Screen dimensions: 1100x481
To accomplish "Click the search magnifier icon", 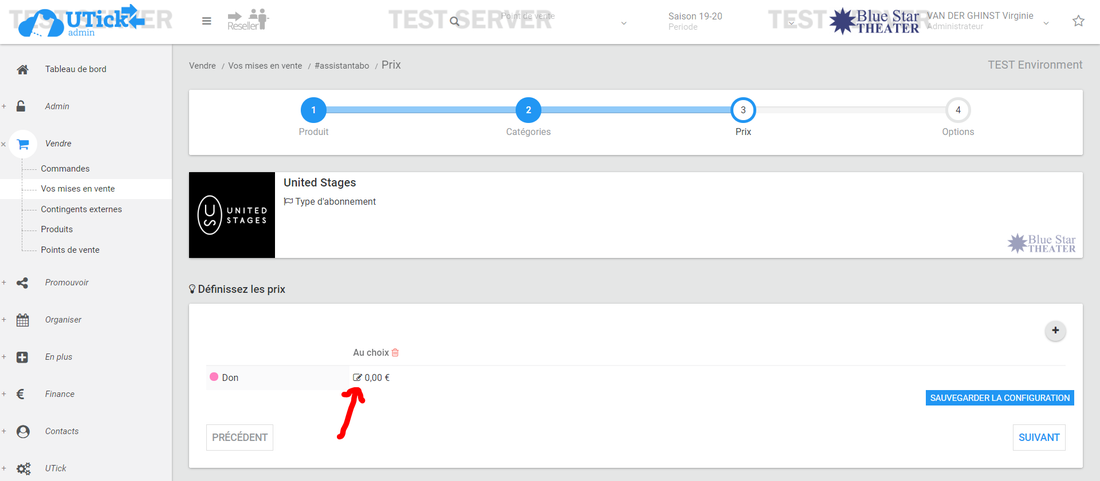I will coord(455,21).
